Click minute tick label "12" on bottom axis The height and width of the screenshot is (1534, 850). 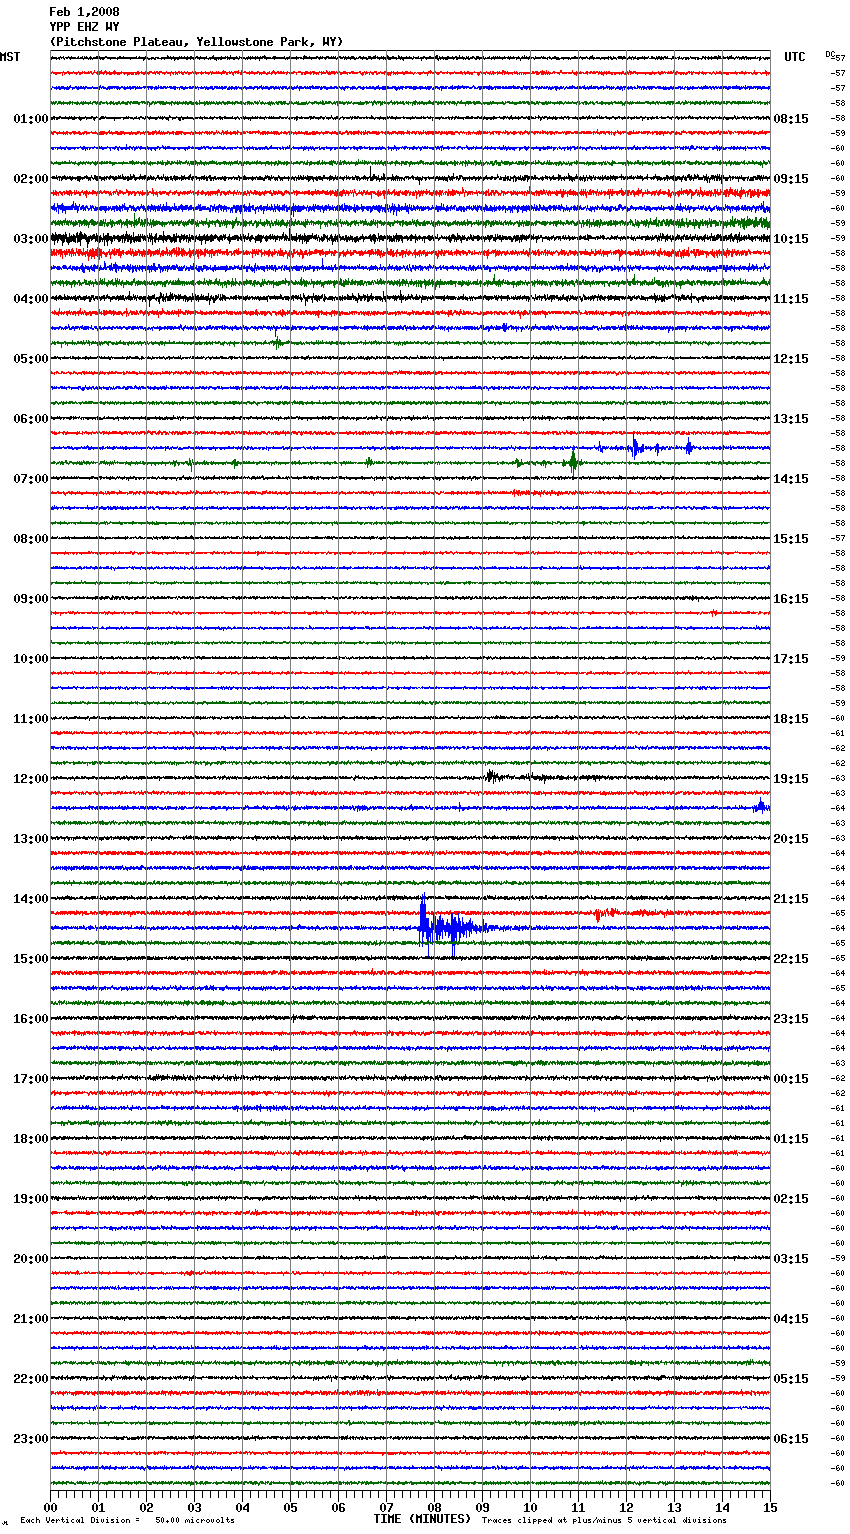(x=626, y=1508)
